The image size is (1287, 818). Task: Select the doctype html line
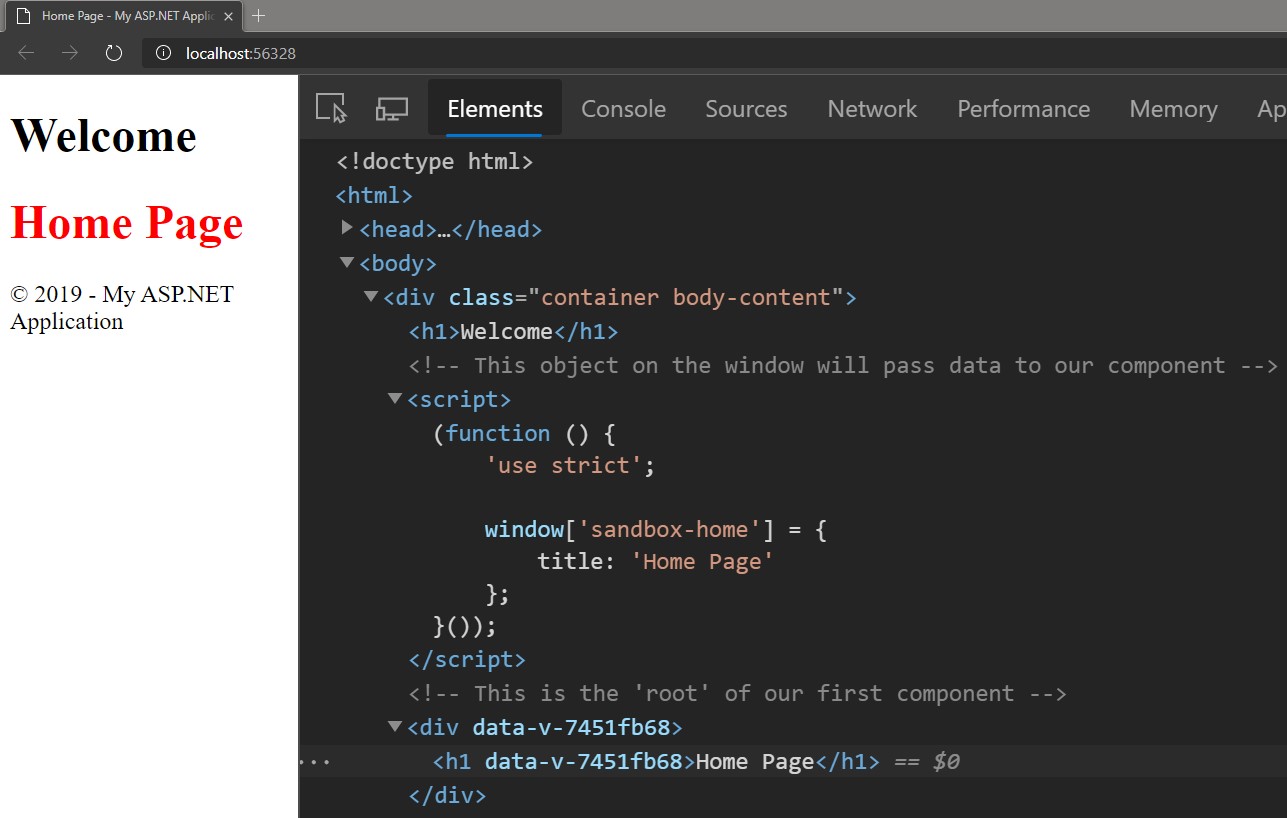[x=435, y=161]
